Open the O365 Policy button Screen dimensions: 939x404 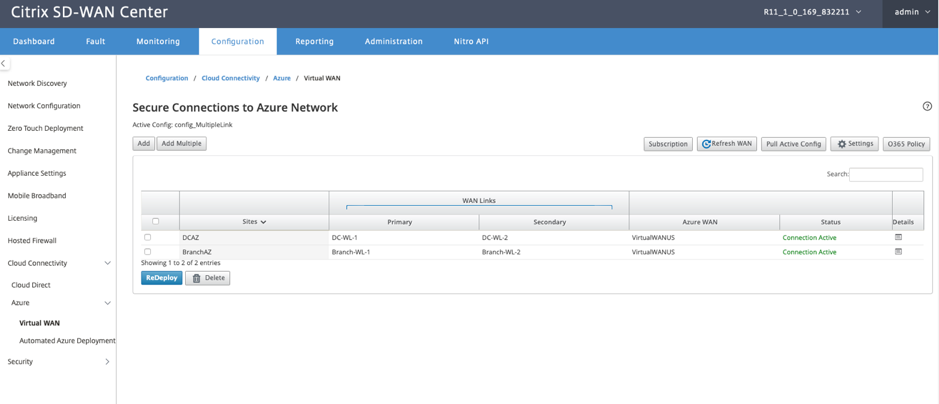click(x=907, y=144)
